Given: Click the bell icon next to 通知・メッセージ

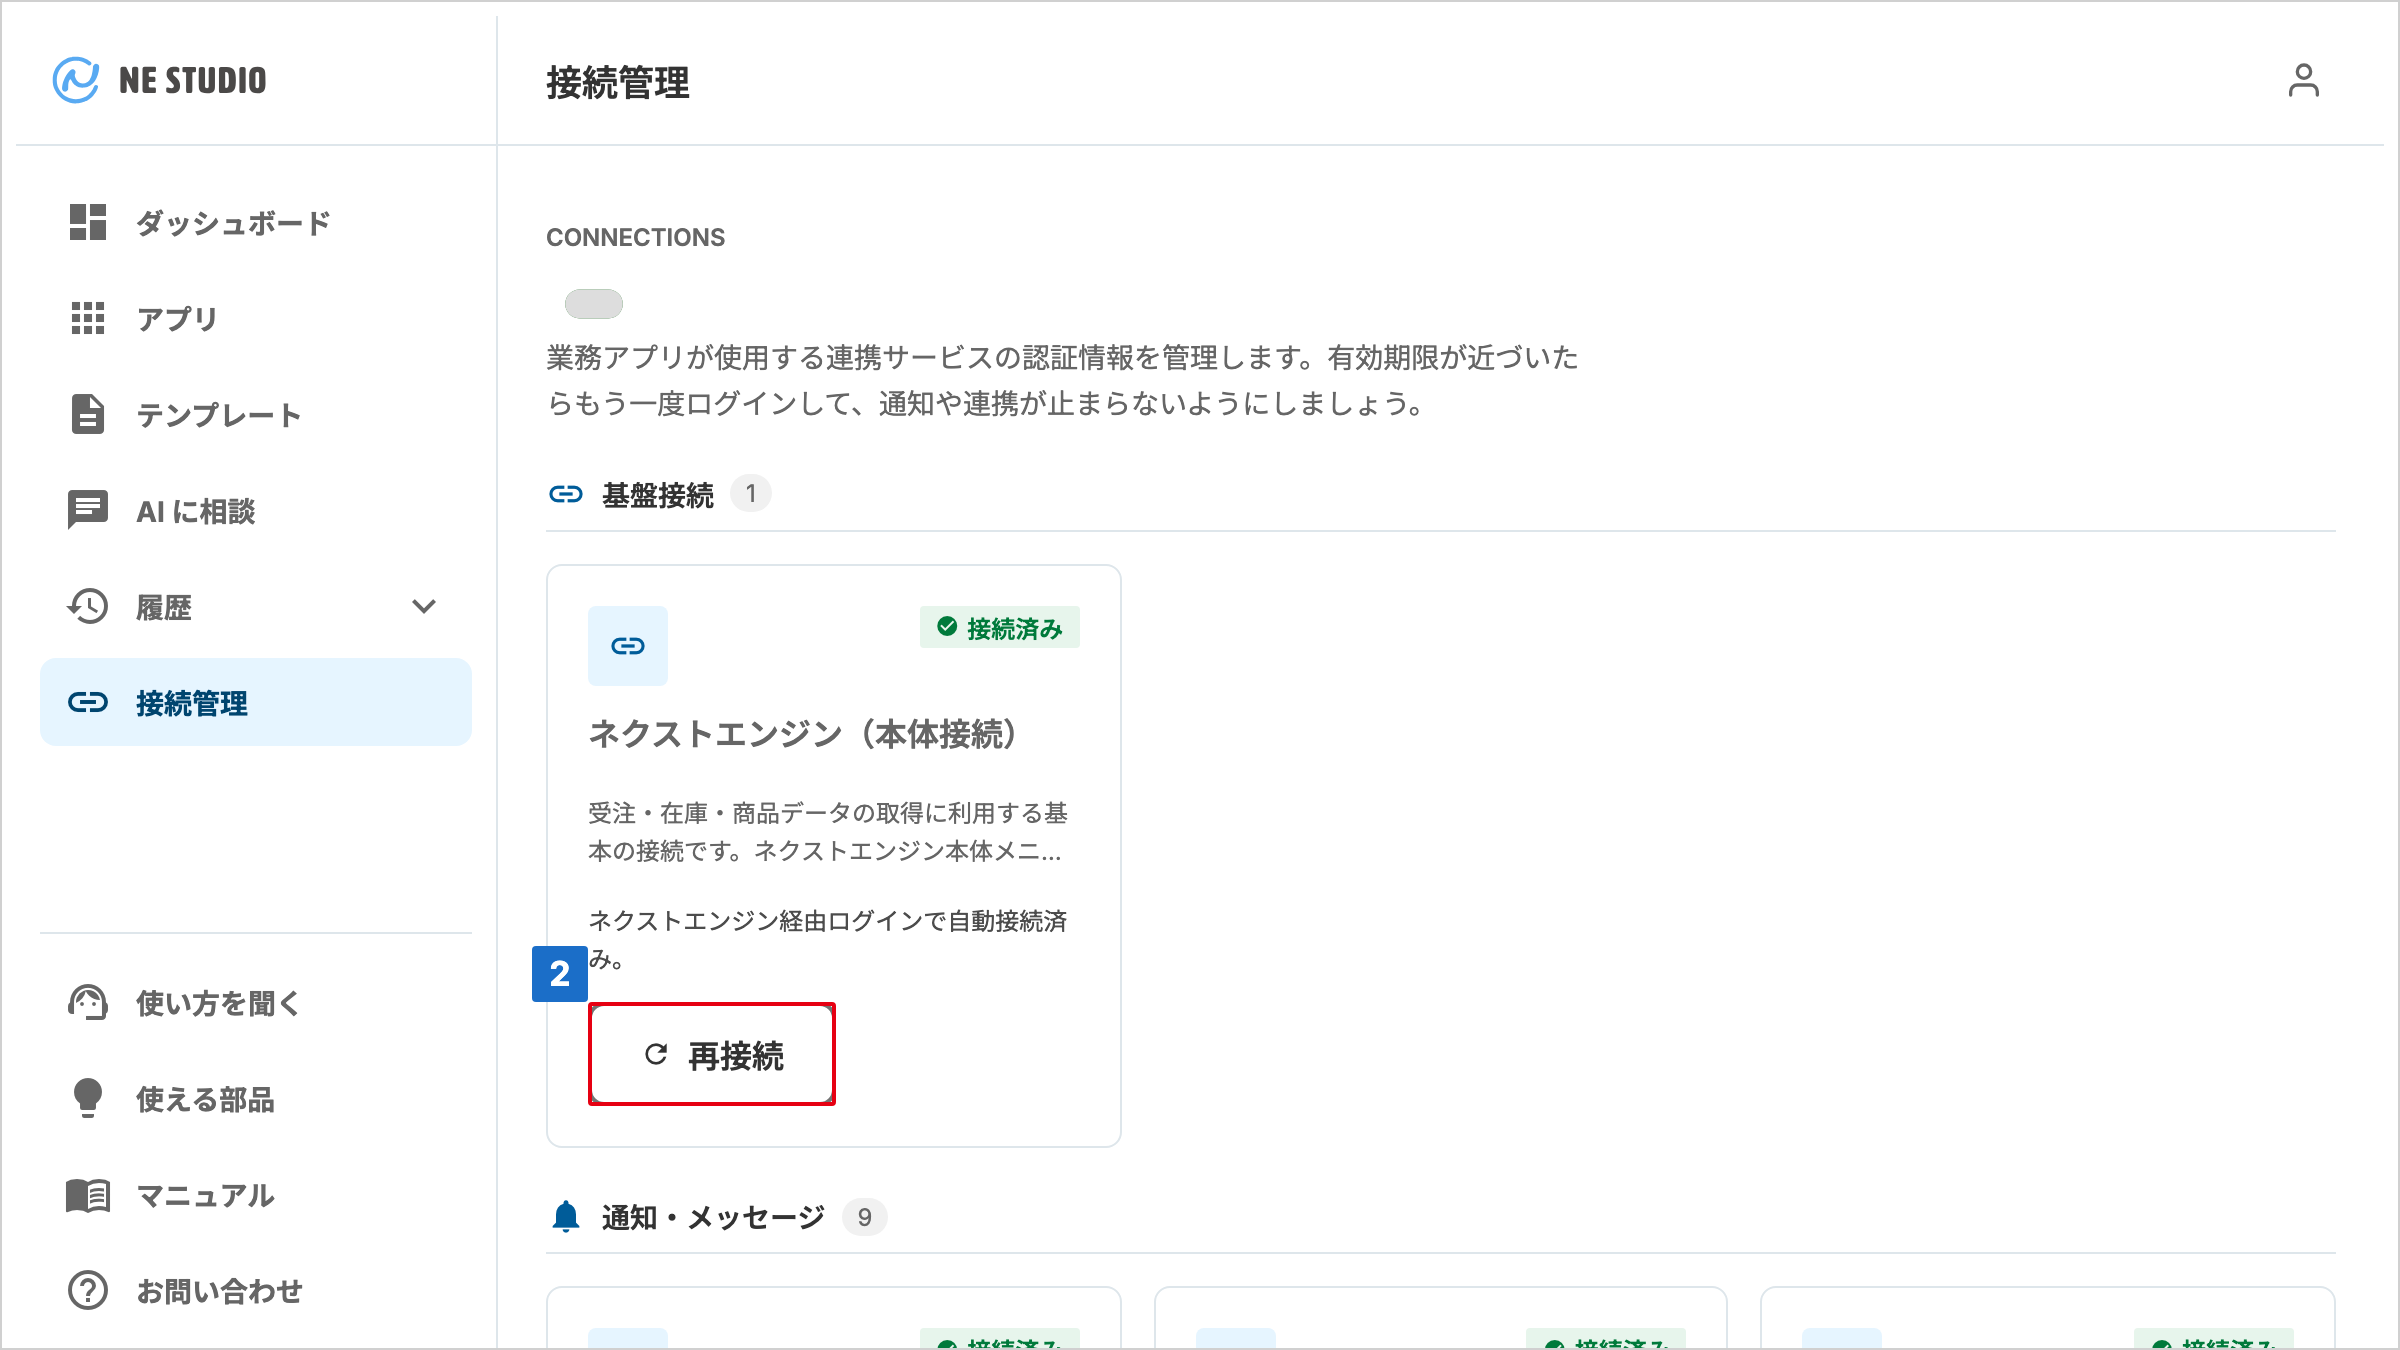Looking at the screenshot, I should pos(566,1217).
